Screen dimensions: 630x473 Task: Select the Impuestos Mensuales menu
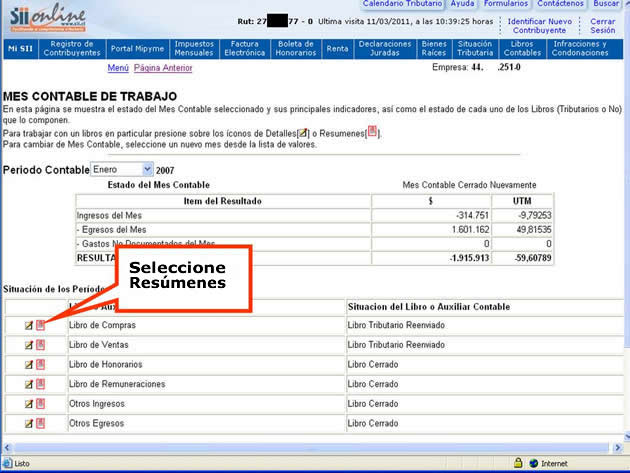pyautogui.click(x=193, y=48)
